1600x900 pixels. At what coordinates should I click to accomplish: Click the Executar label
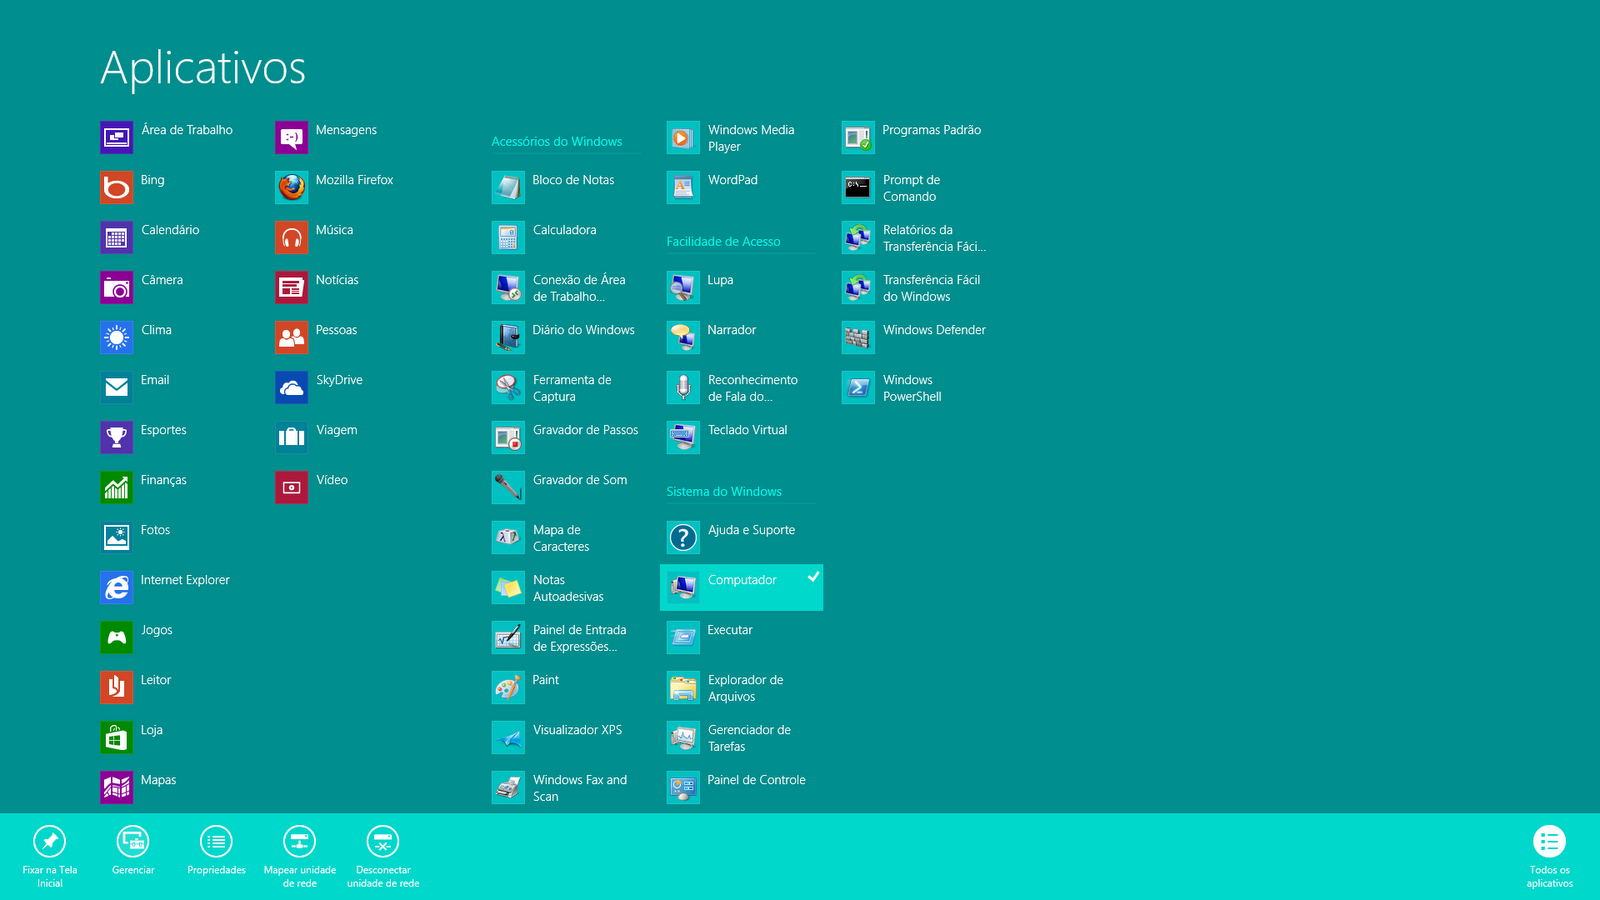click(x=730, y=630)
